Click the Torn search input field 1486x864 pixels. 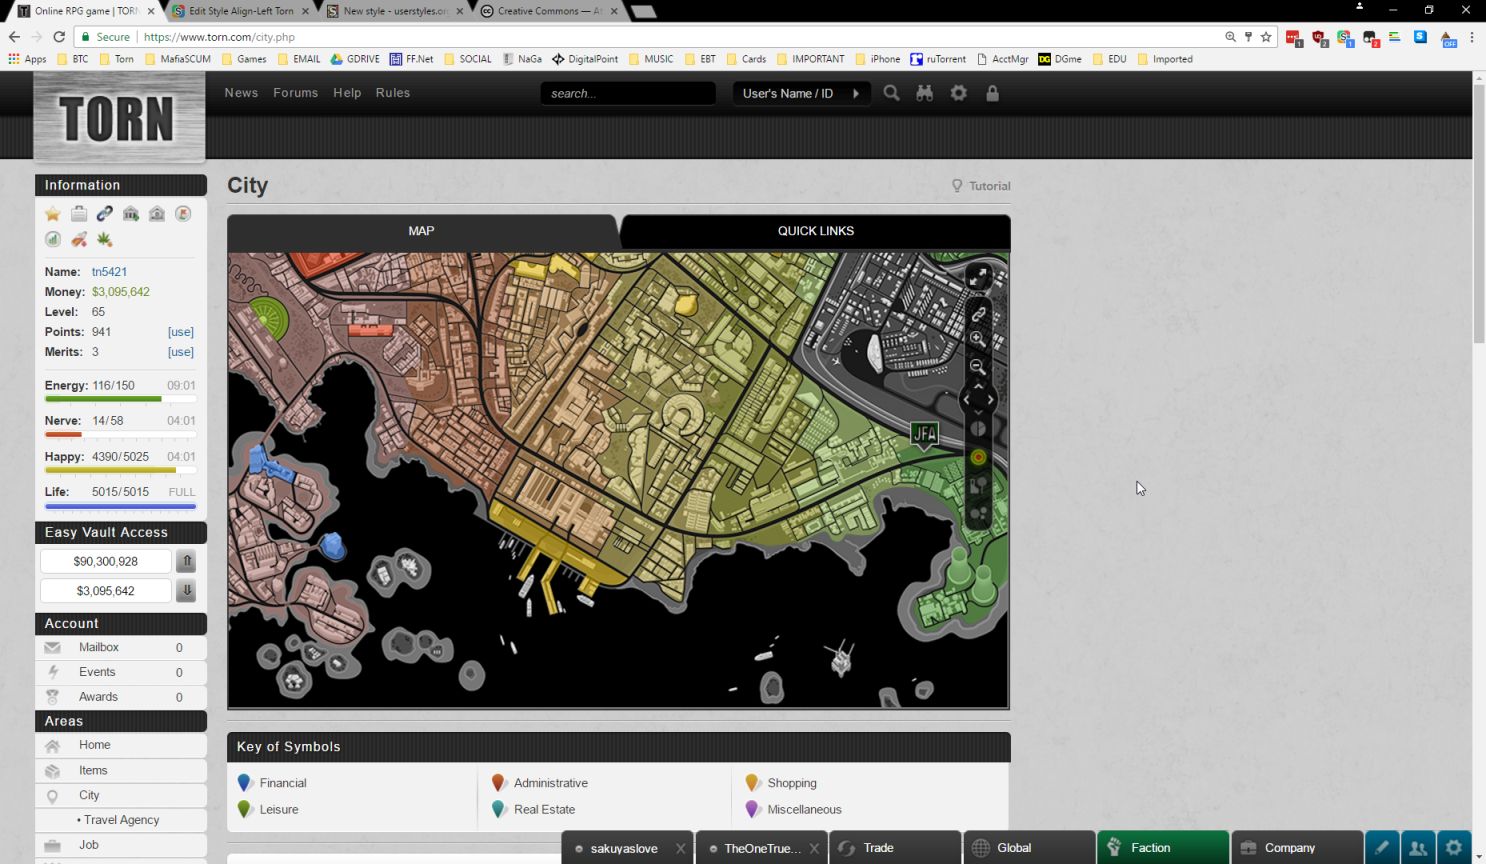tap(627, 93)
